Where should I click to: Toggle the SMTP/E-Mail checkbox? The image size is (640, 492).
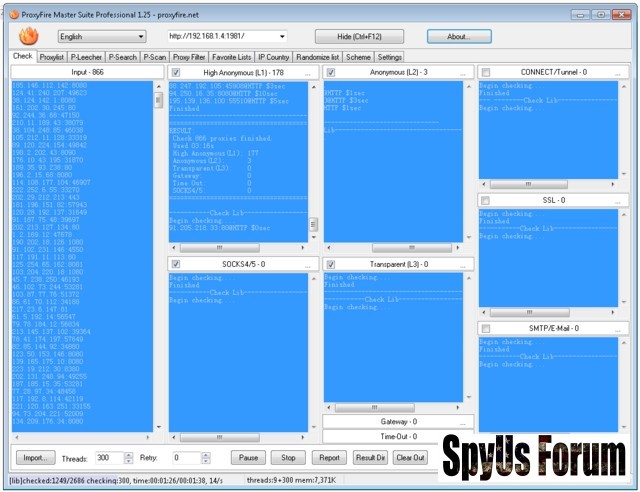point(486,328)
